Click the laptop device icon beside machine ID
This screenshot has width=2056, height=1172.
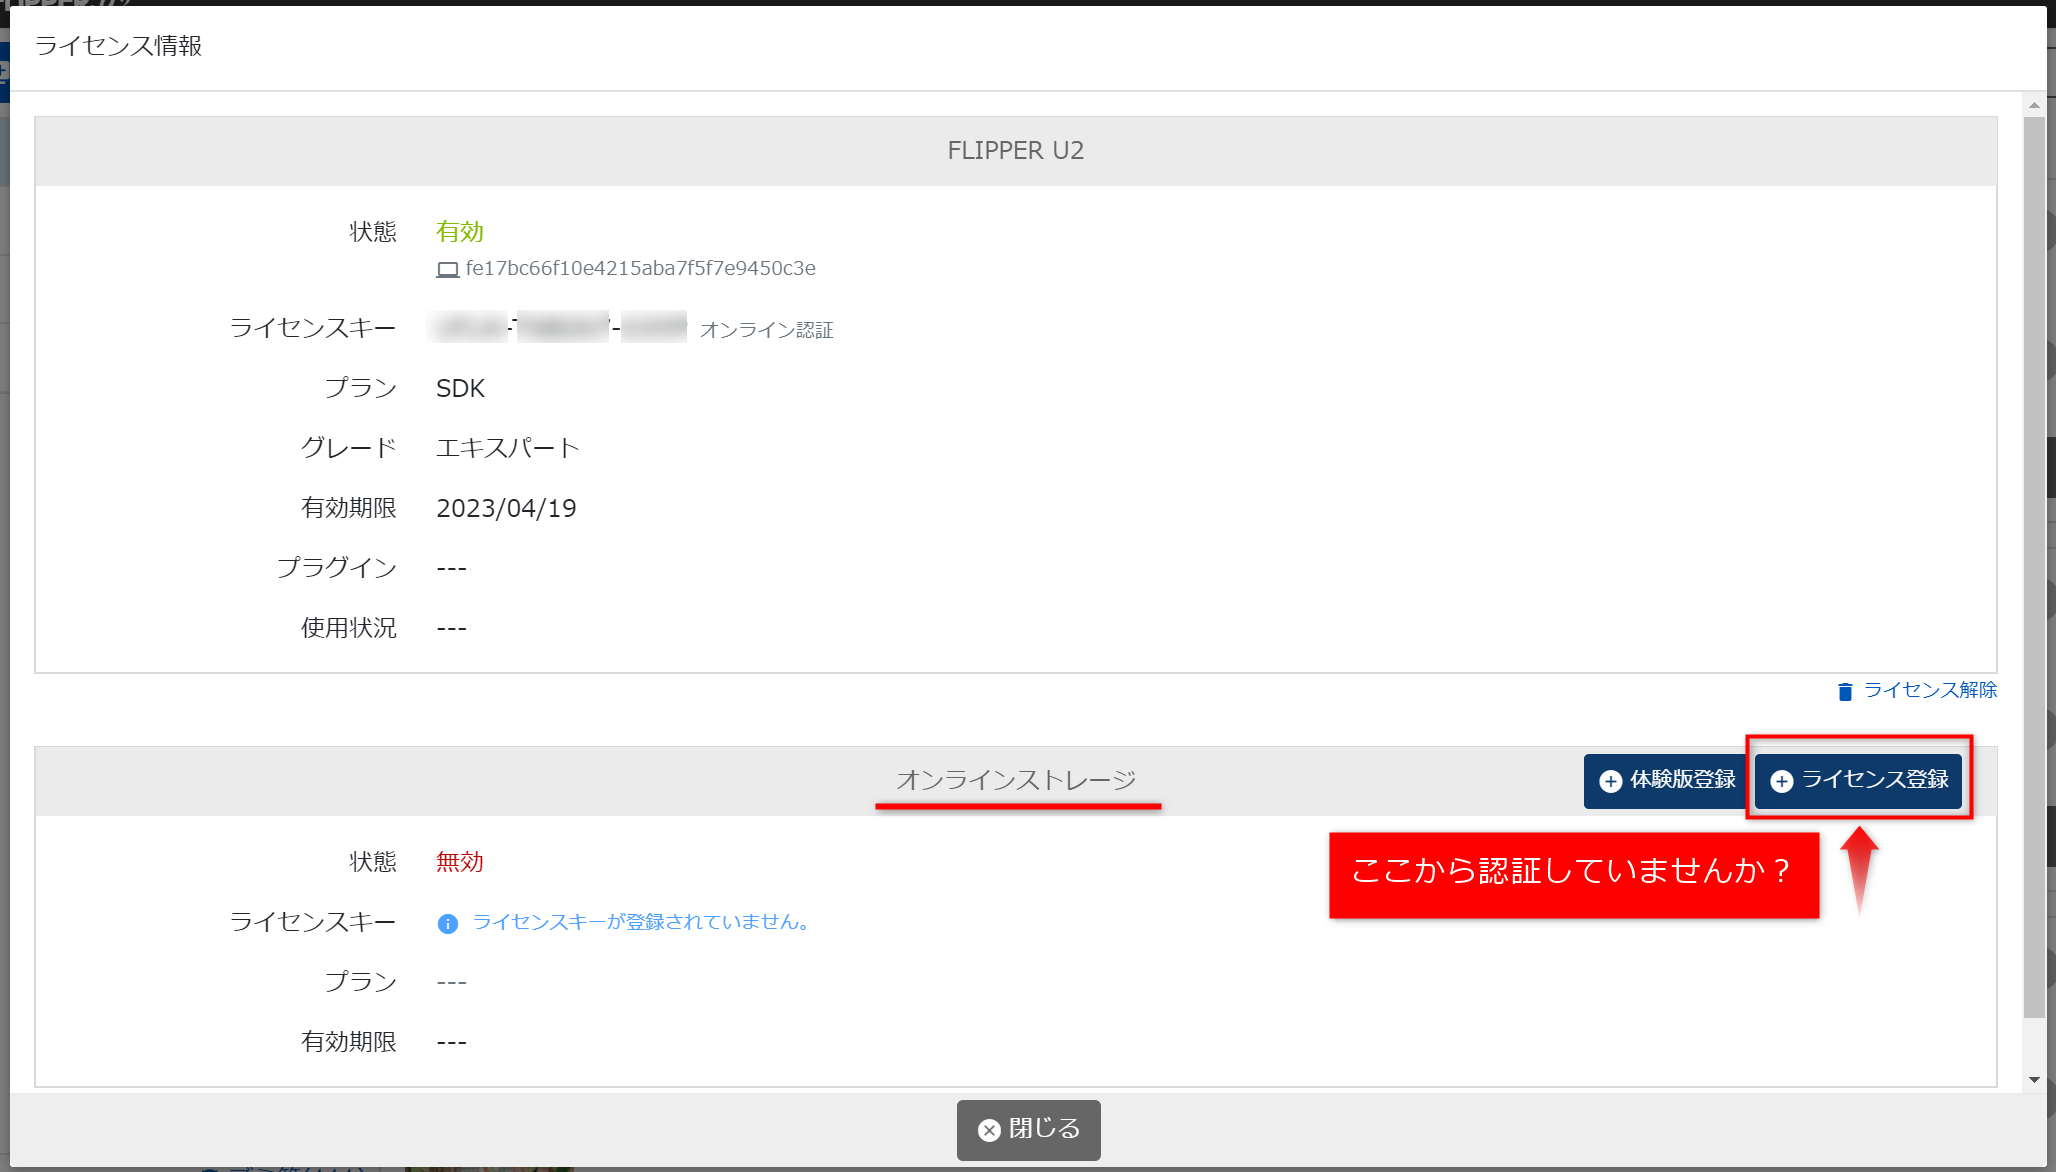(x=447, y=269)
